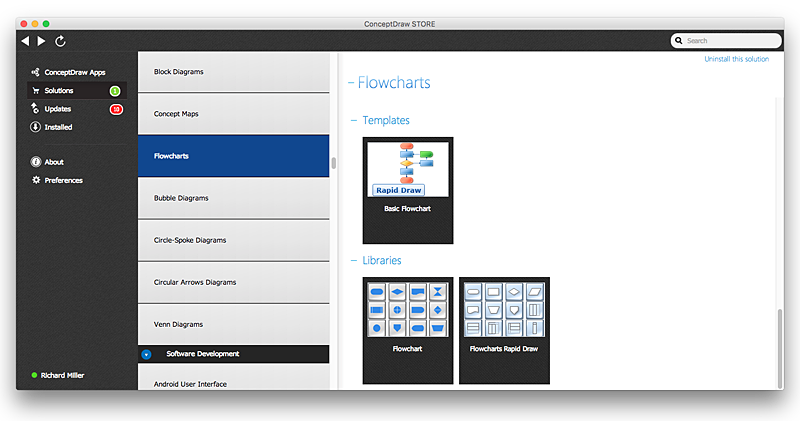Image resolution: width=800 pixels, height=421 pixels.
Task: Click Uninstall this solution link
Action: 736,59
